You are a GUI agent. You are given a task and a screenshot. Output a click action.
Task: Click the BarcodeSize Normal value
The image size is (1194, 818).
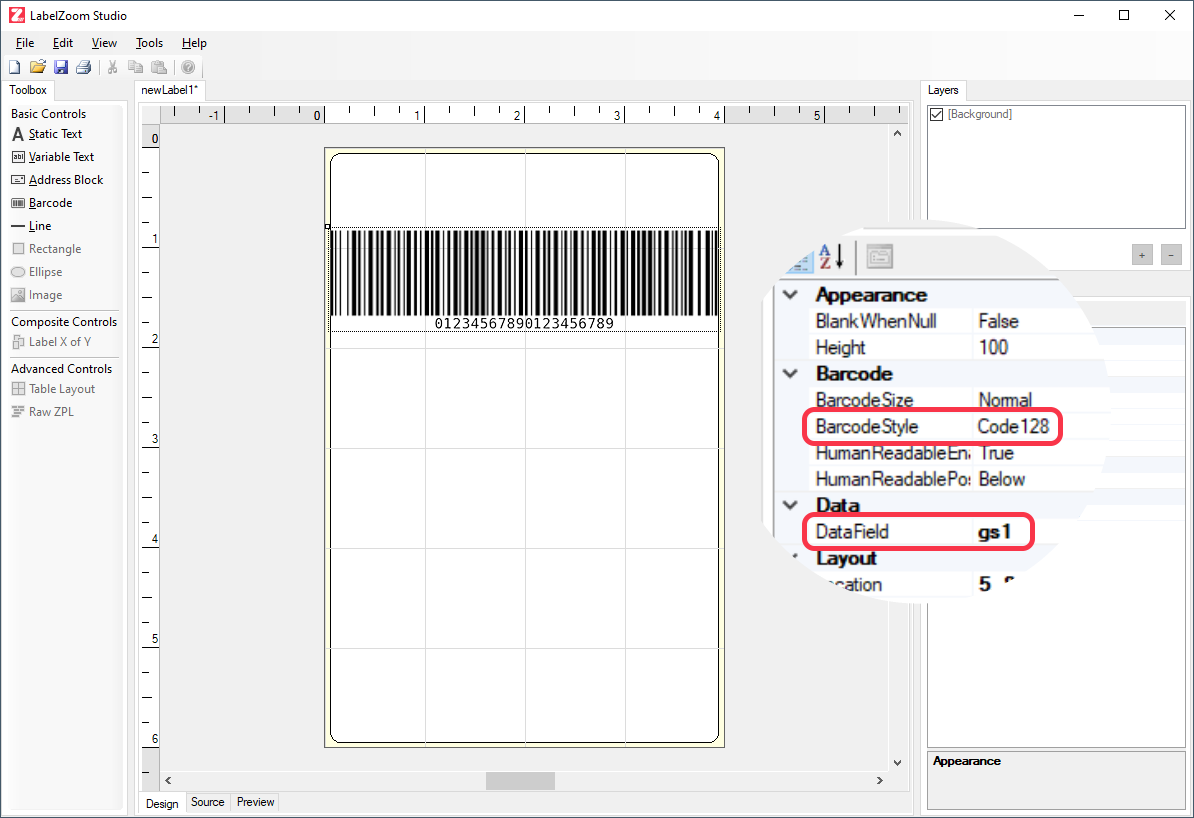point(1005,400)
